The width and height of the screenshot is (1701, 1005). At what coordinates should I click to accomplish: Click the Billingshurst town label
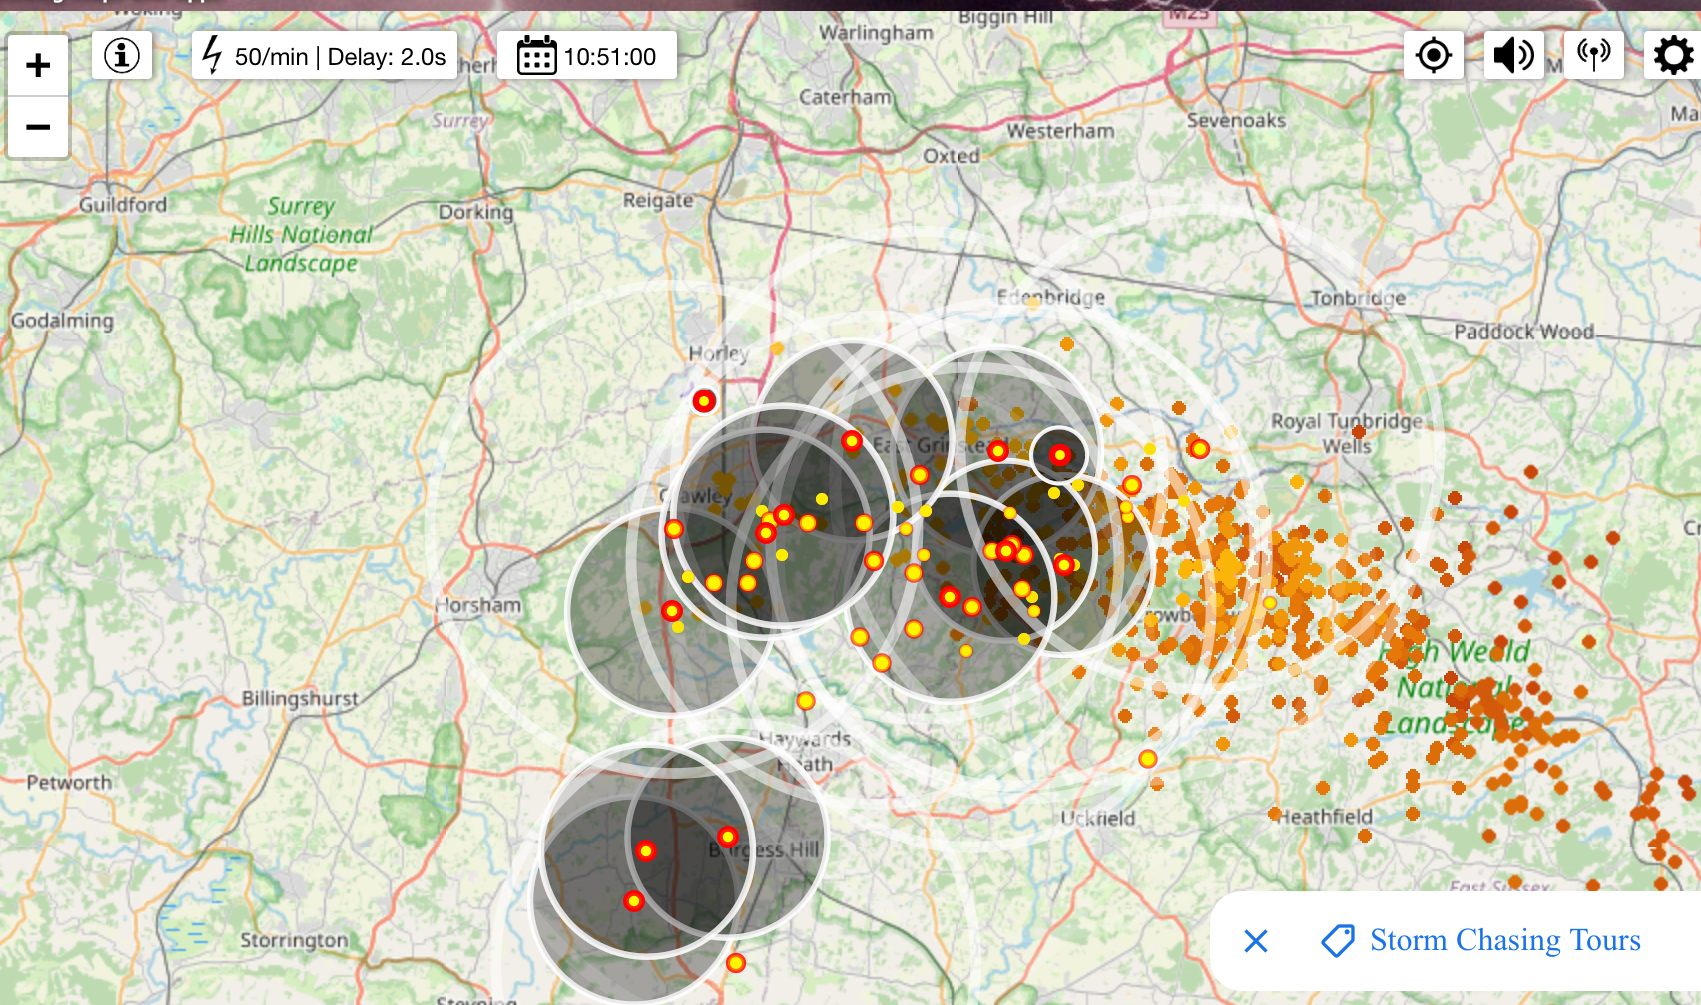(x=300, y=698)
